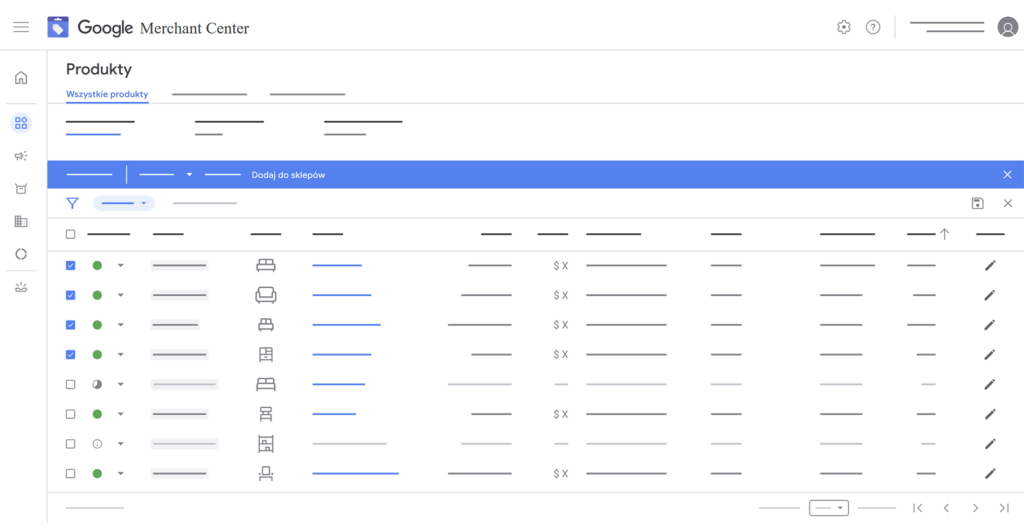Open the settings gear icon

click(843, 27)
